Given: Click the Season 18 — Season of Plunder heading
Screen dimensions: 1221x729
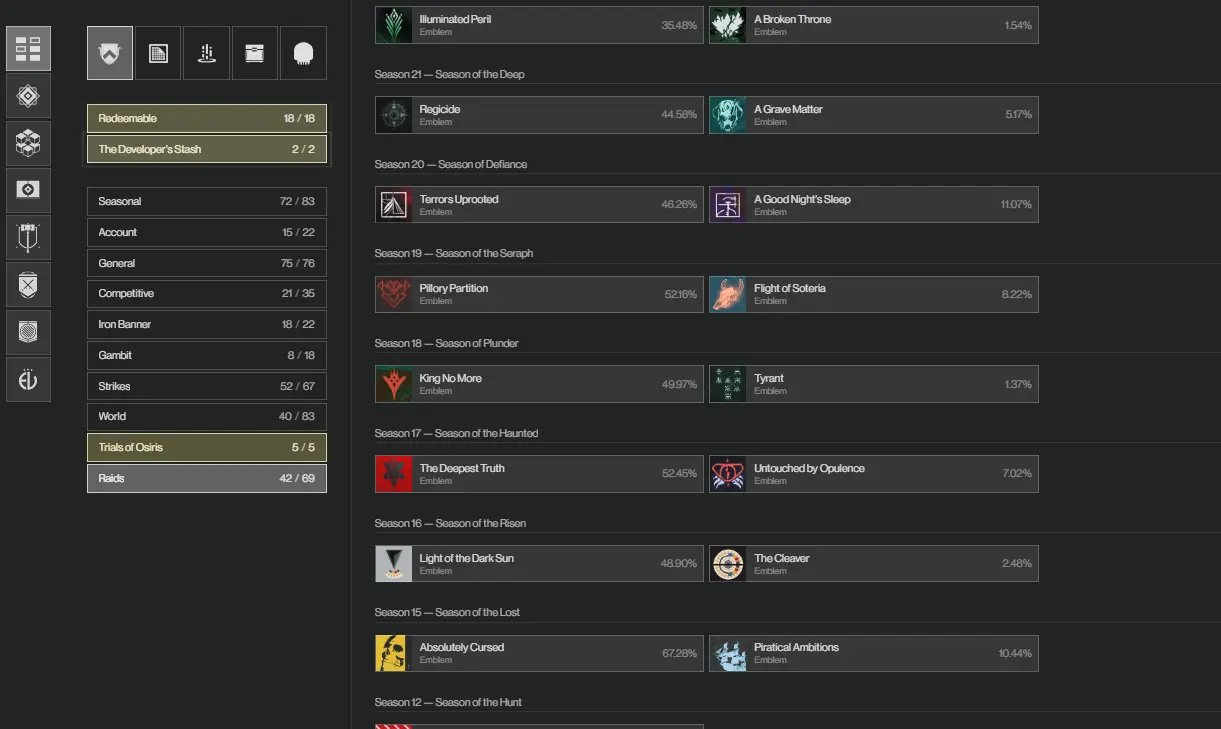Looking at the screenshot, I should click(447, 343).
